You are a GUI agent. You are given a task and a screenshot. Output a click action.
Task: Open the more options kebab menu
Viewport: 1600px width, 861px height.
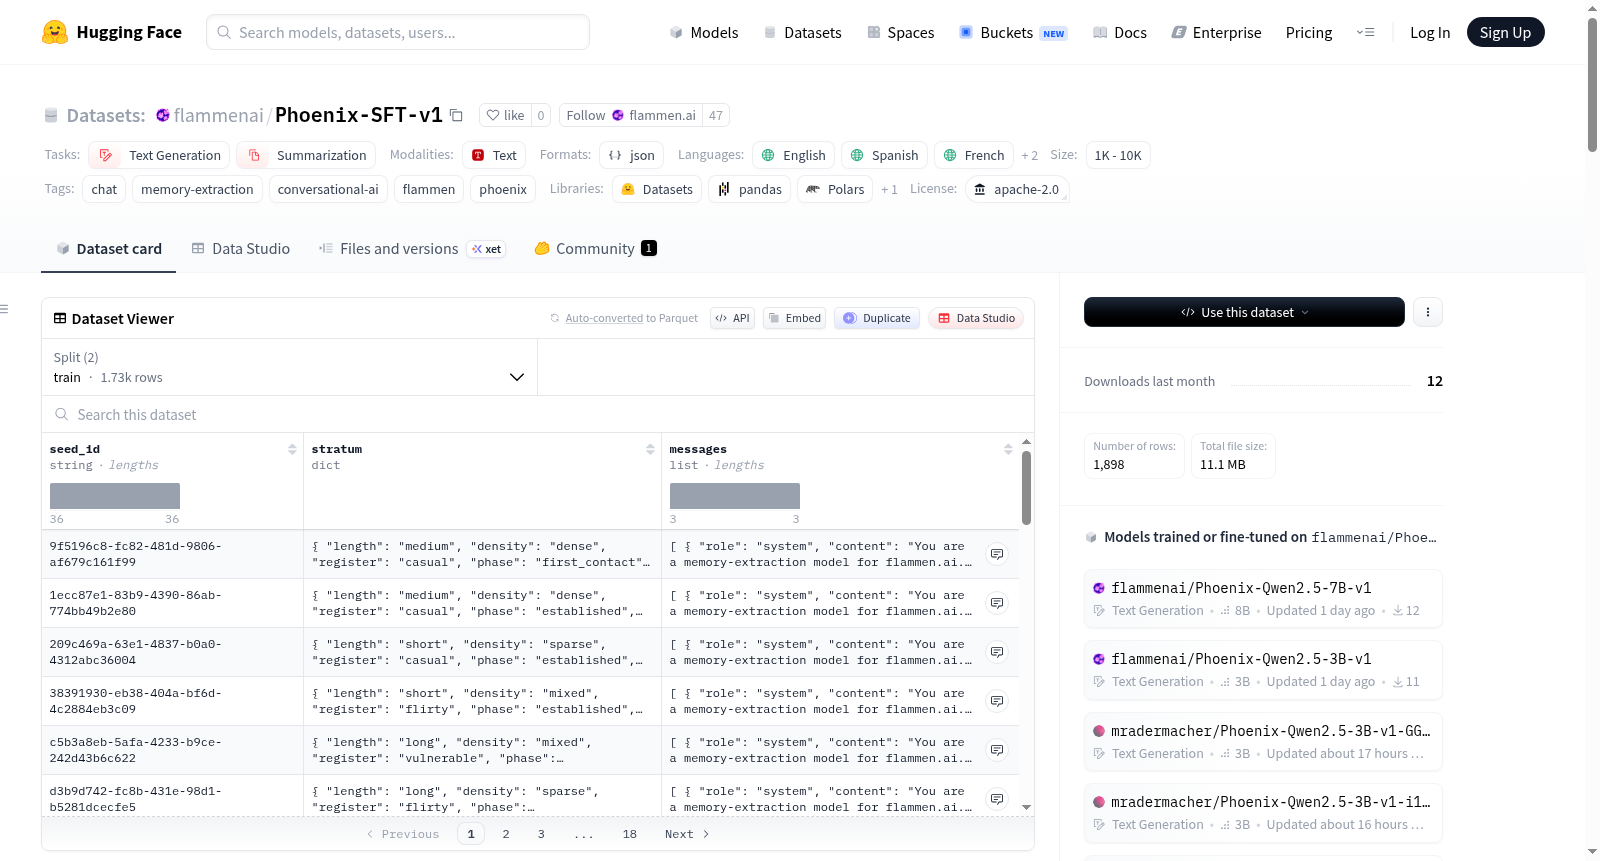[x=1428, y=312]
